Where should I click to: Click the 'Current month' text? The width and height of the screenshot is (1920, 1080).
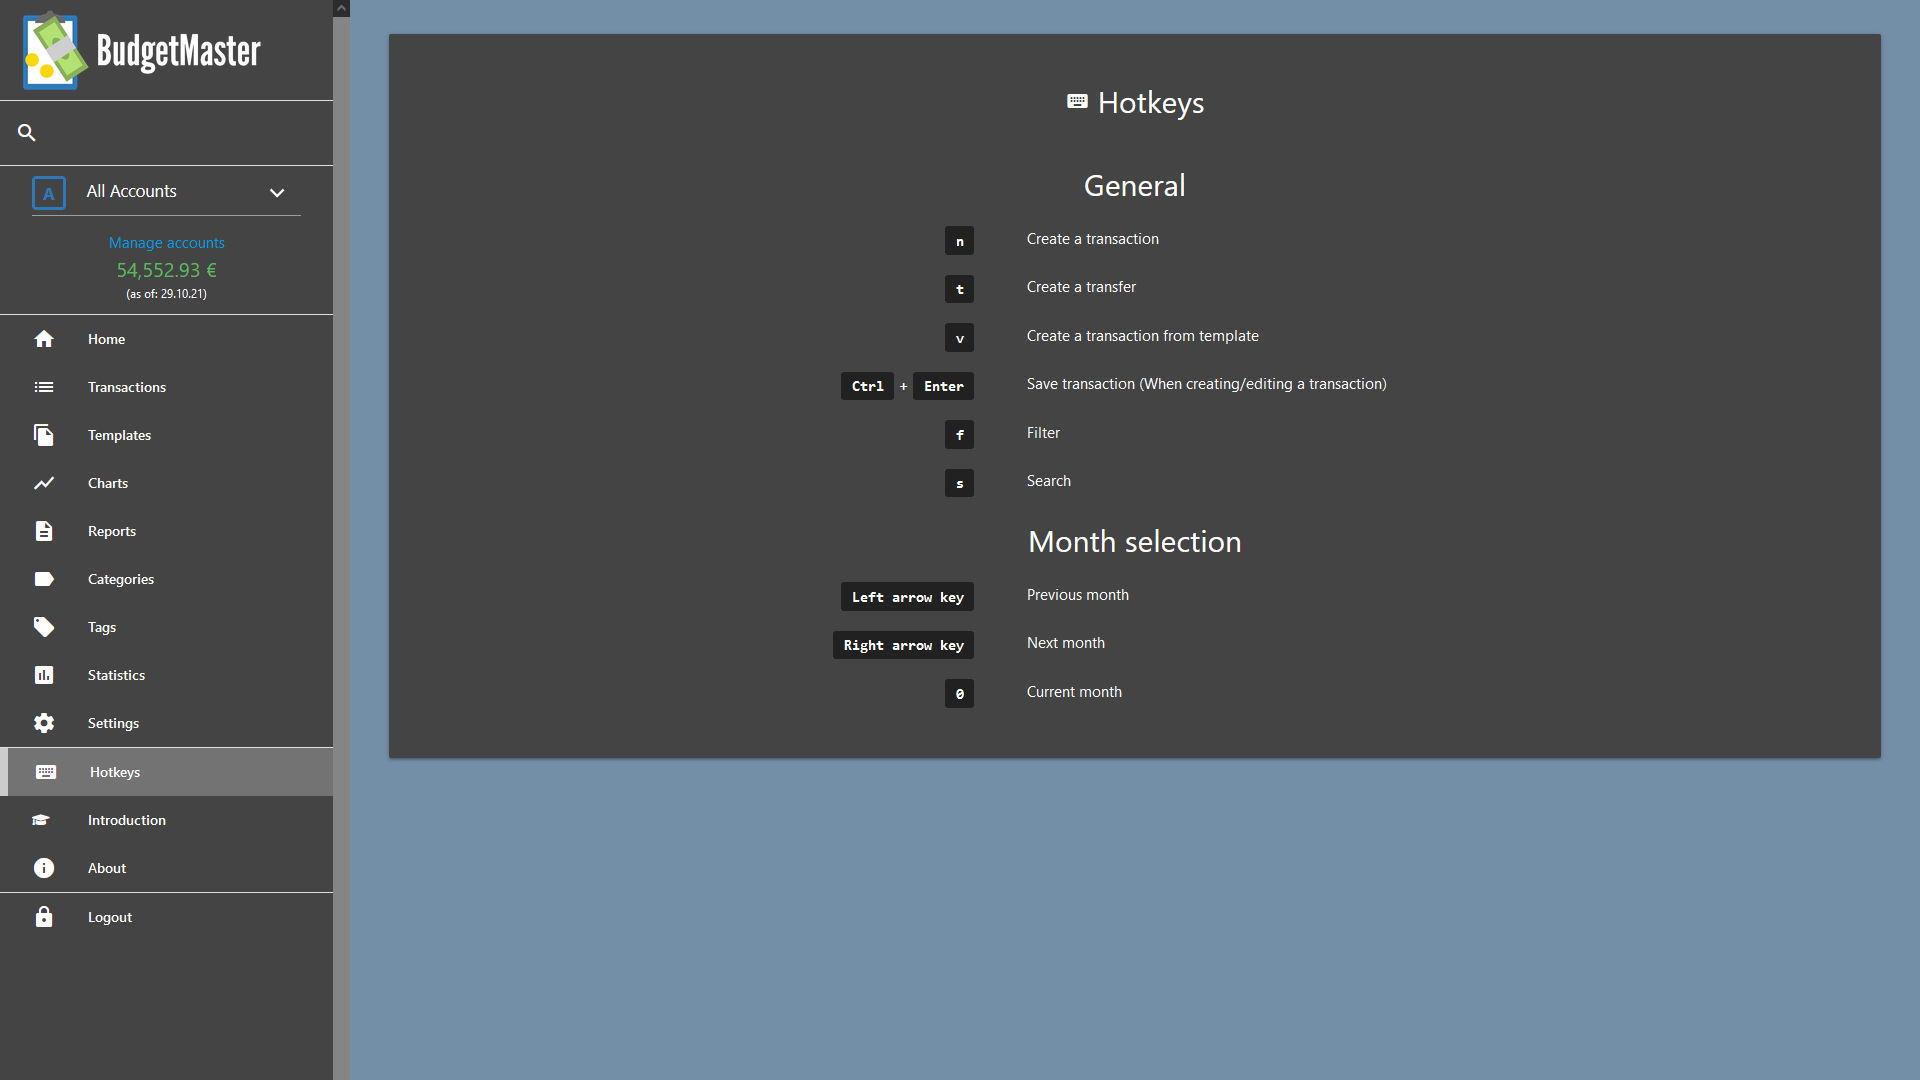click(1074, 692)
